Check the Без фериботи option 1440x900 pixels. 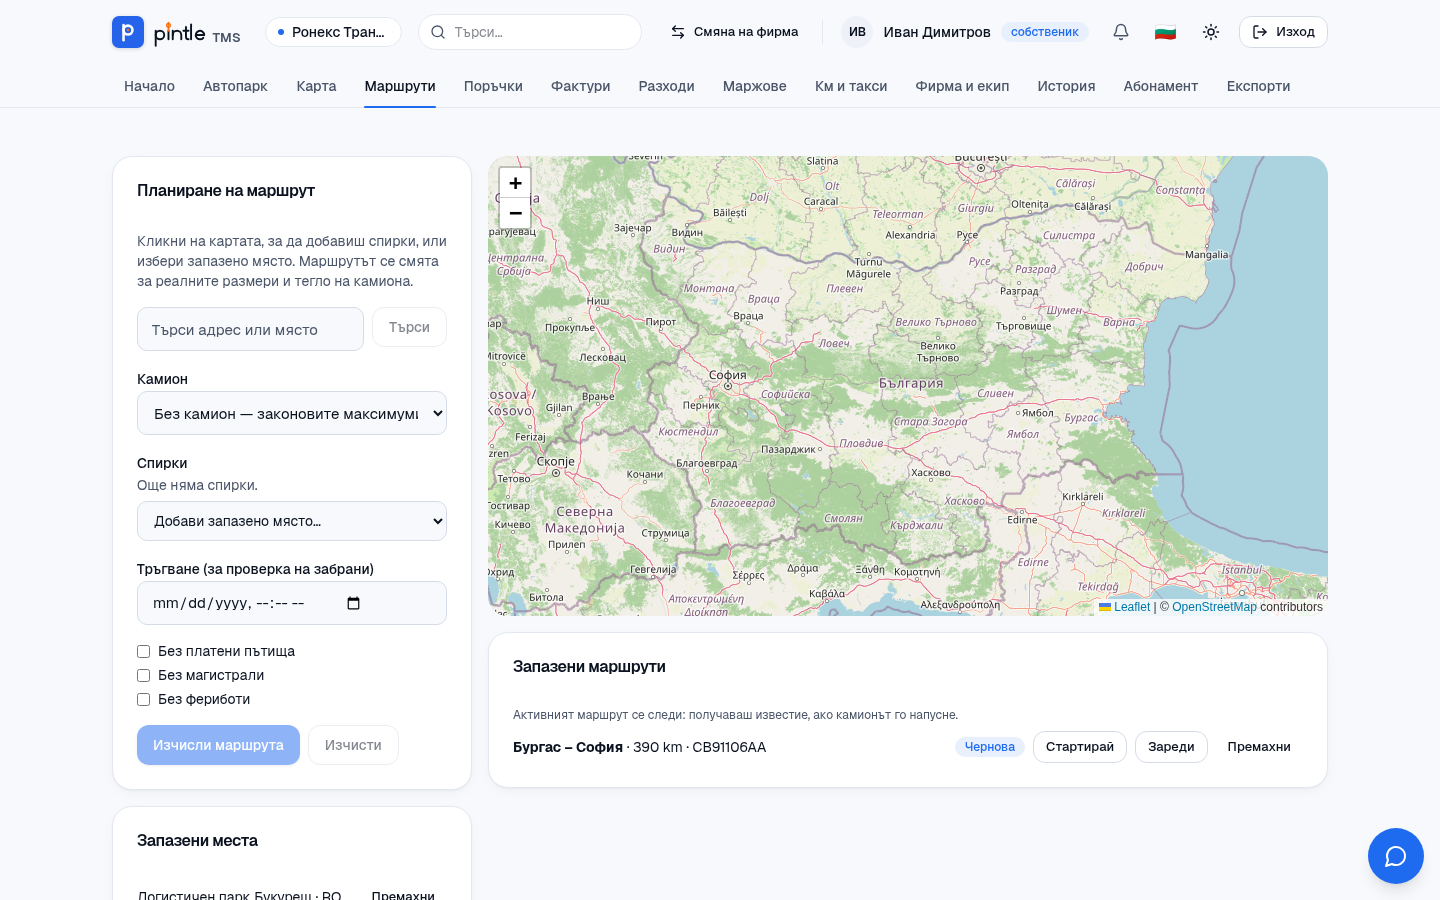tap(143, 699)
